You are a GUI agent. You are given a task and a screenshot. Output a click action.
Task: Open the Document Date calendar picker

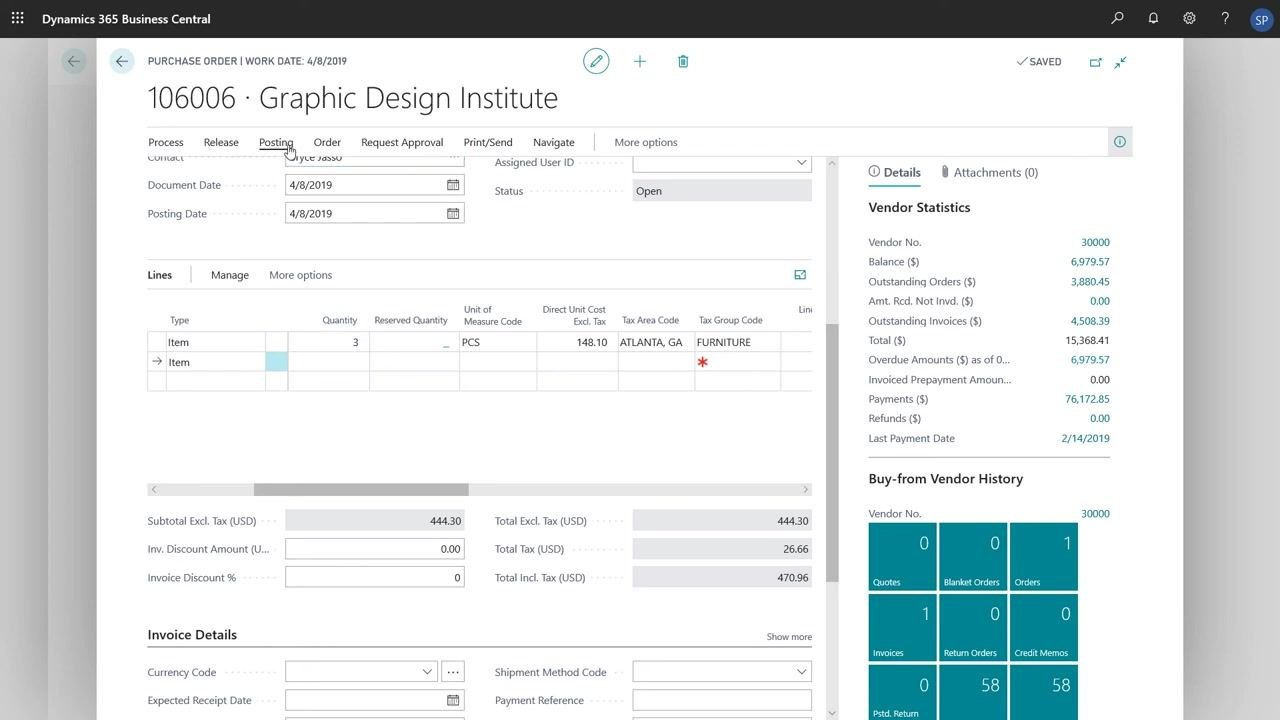tap(453, 185)
